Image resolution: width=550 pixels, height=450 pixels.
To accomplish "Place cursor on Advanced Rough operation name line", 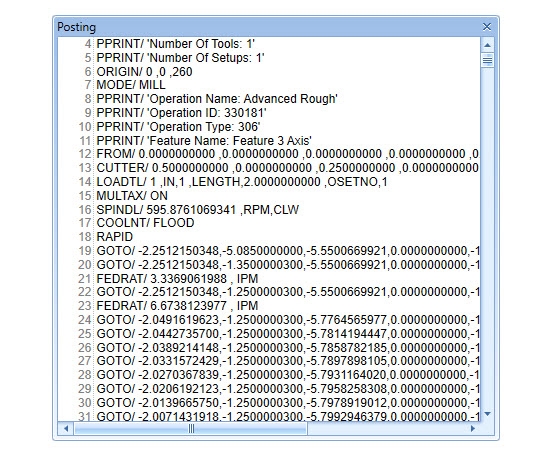I will coord(217,99).
